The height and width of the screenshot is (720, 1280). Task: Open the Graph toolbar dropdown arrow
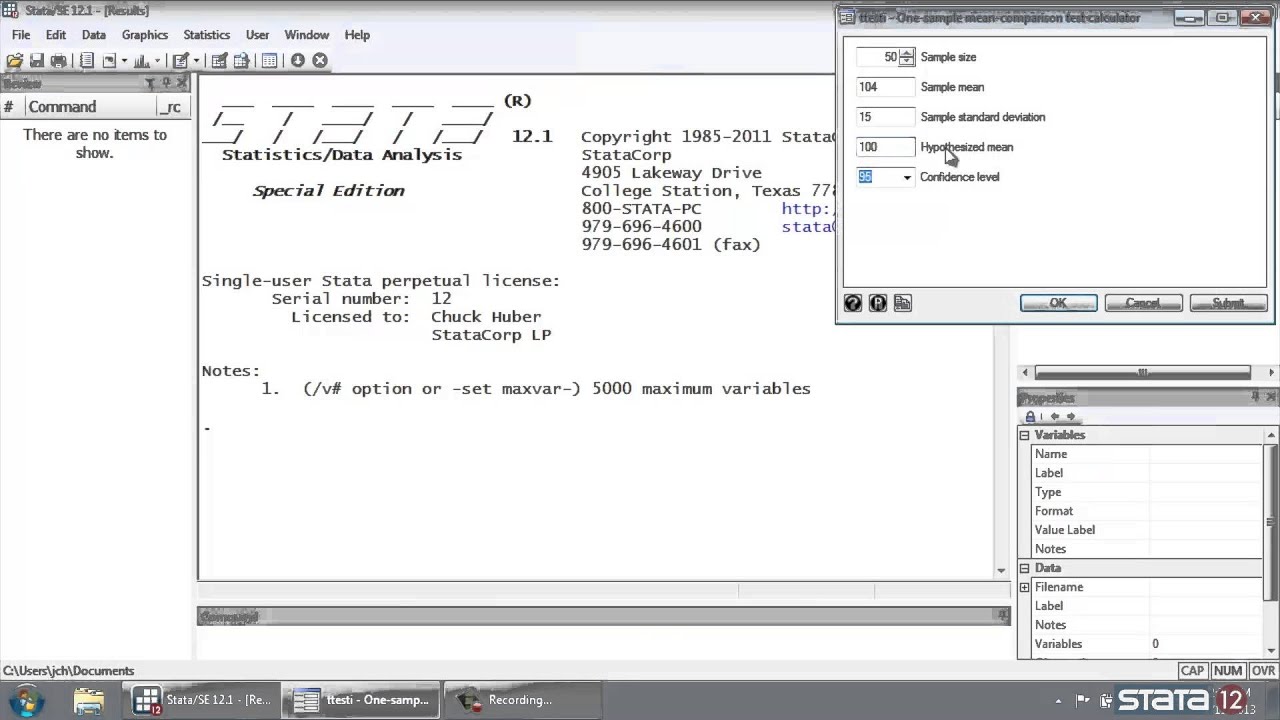click(157, 61)
